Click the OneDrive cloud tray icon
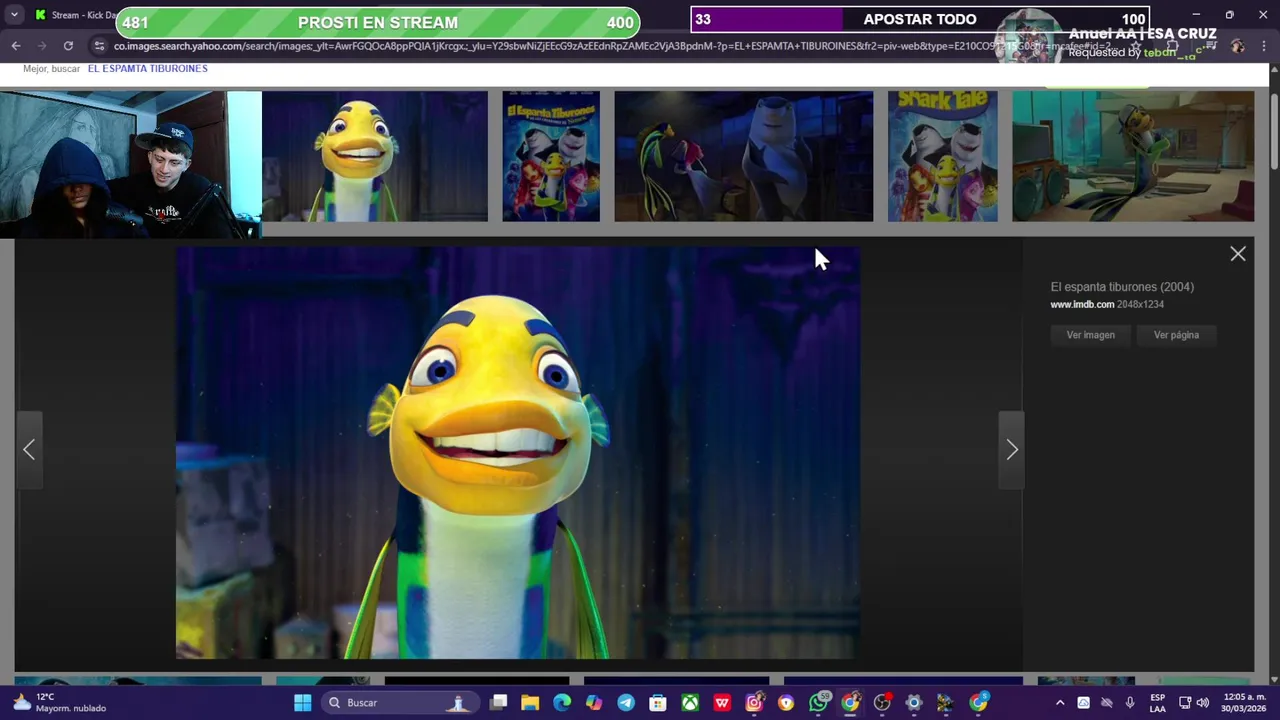The height and width of the screenshot is (720, 1280). 1083,703
